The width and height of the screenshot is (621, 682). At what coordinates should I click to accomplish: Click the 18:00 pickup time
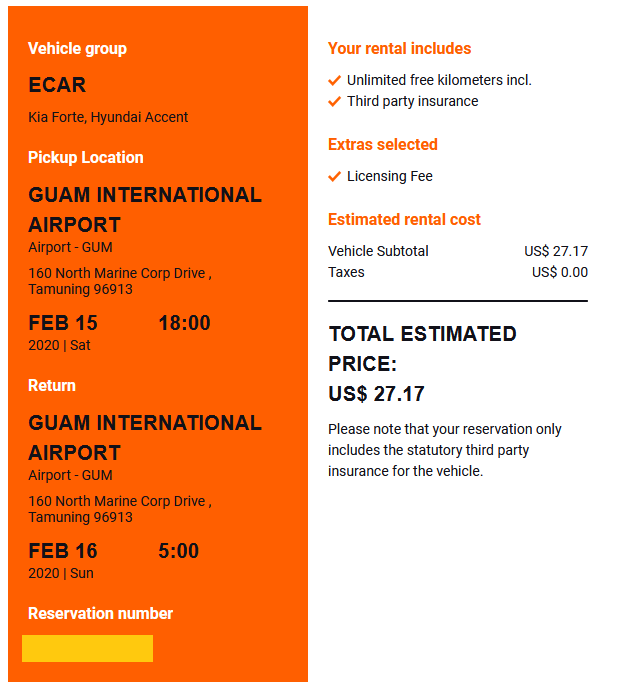(184, 323)
